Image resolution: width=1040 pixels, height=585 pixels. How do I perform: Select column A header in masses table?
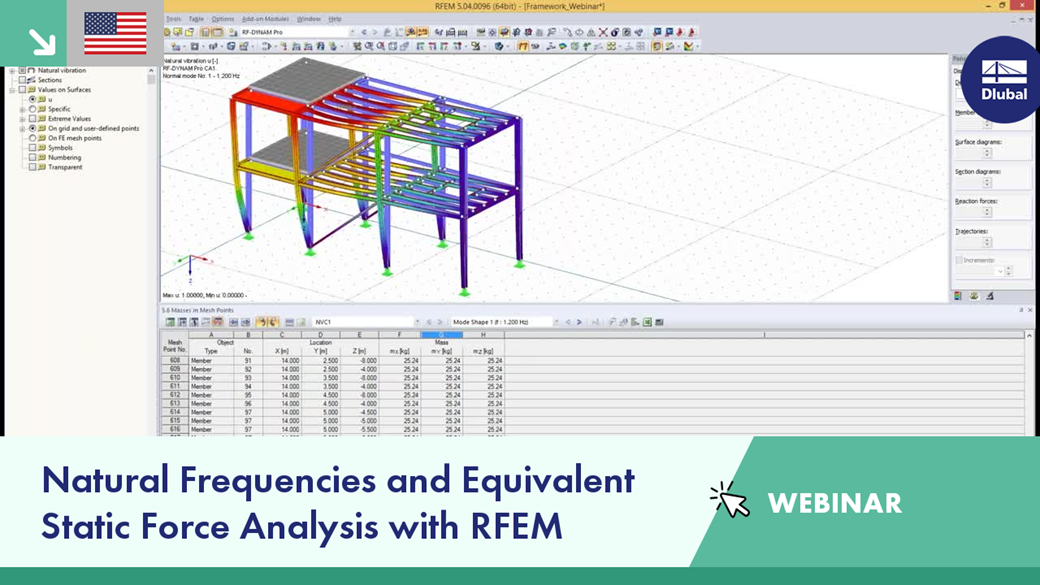coord(211,335)
